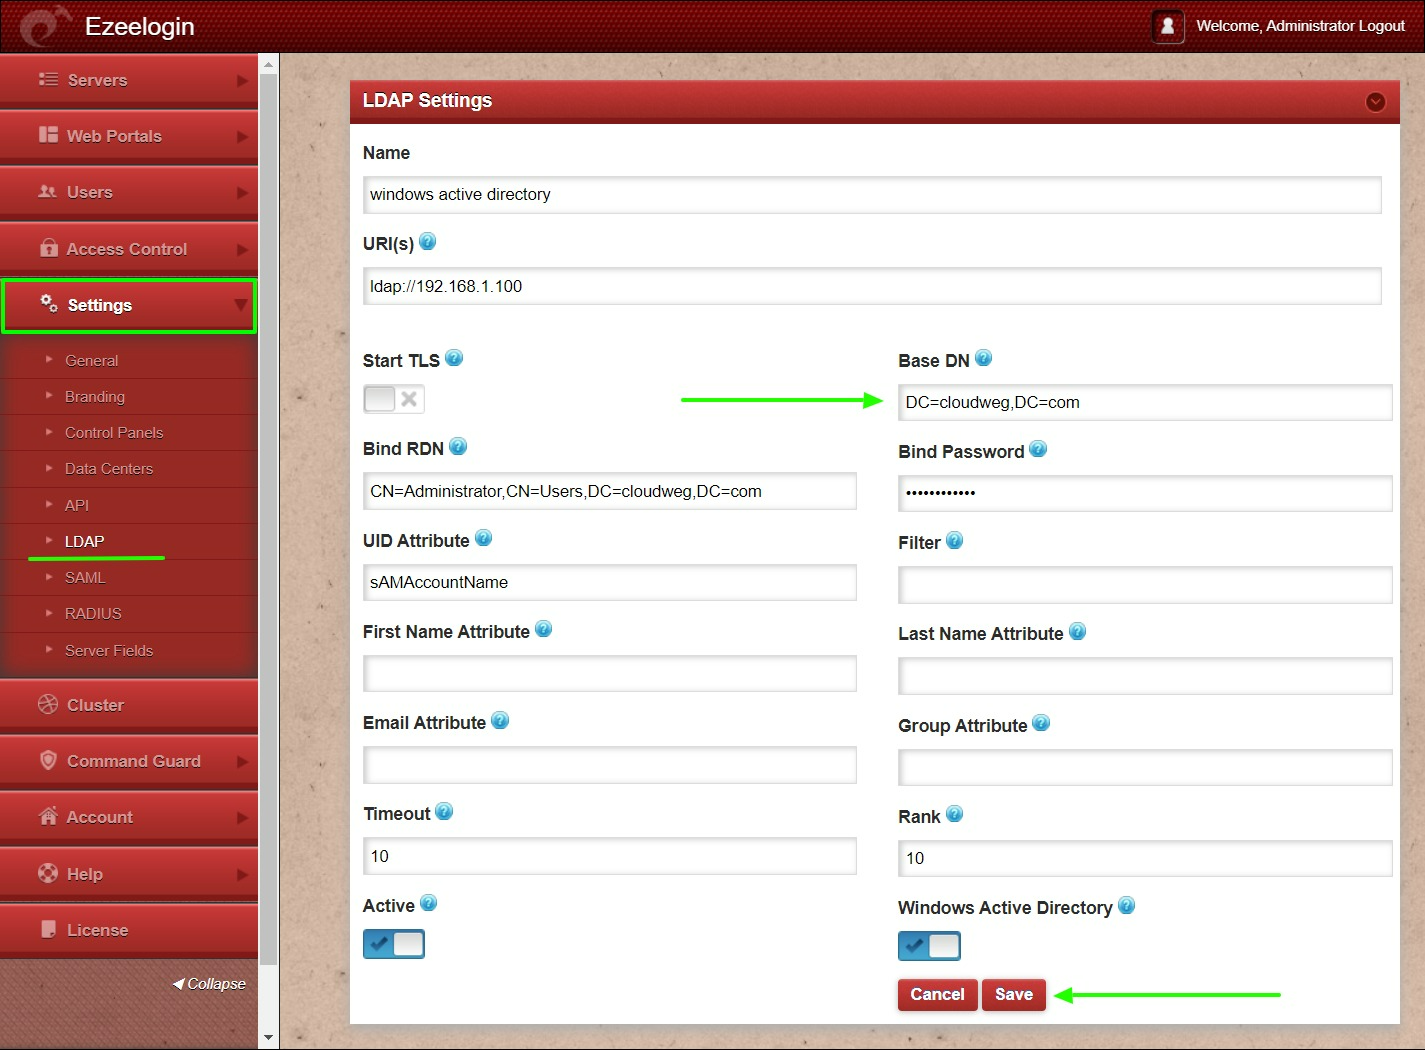Collapse the LDAP Settings panel chevron

coord(1376,102)
